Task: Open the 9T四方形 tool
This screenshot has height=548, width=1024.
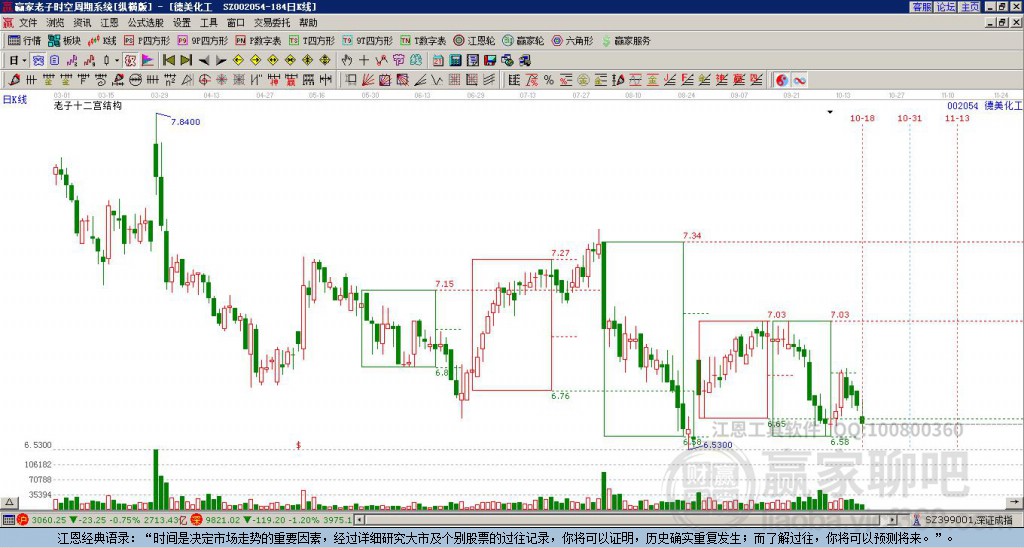Action: tap(368, 40)
